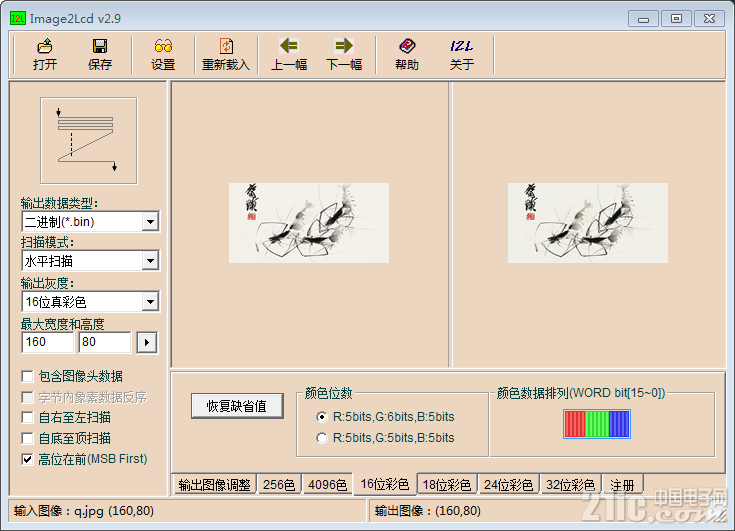The width and height of the screenshot is (735, 531).
Task: Expand 扫描模式 dropdown showing 水平扫描
Action: (150, 261)
